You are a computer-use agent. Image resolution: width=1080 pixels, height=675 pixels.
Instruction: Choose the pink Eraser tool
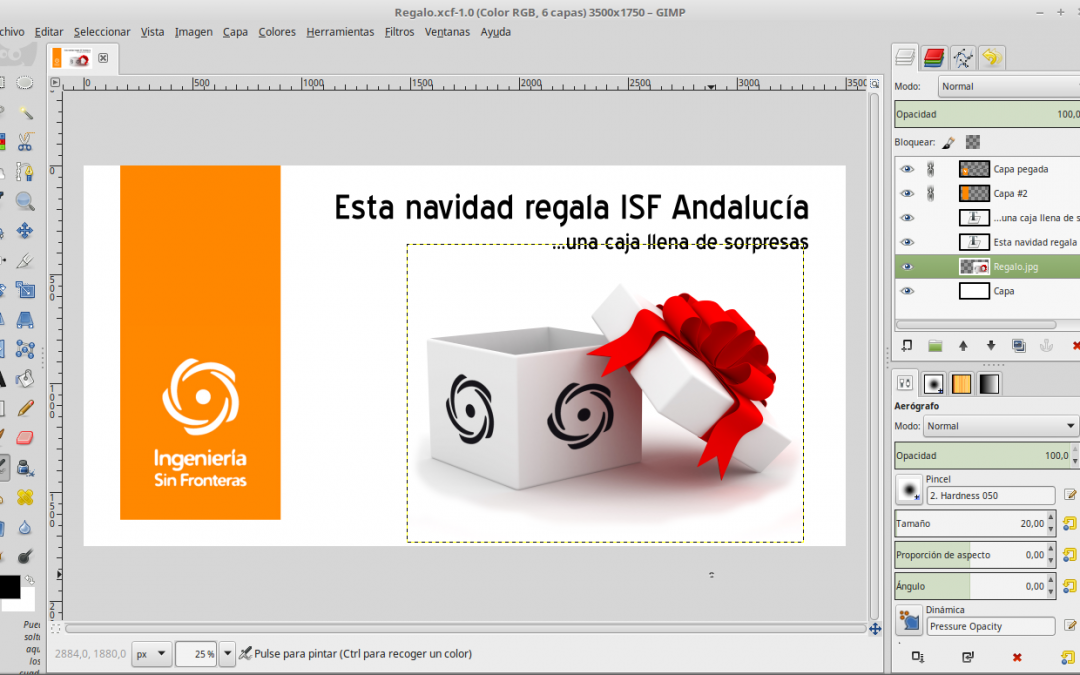[x=25, y=437]
